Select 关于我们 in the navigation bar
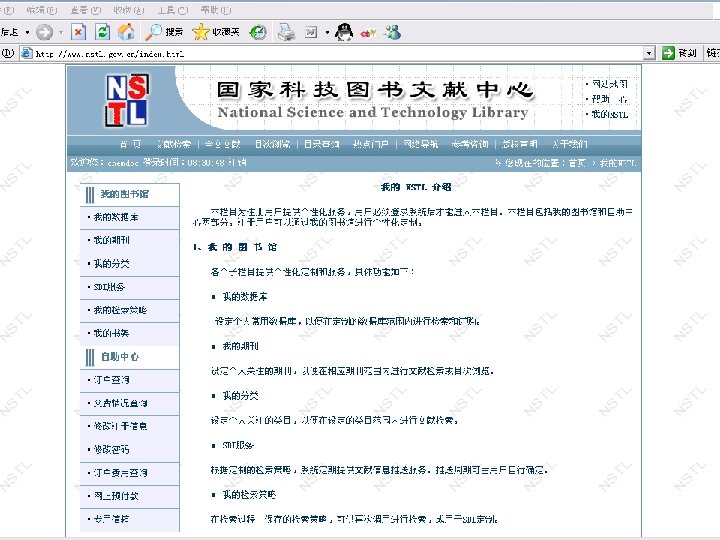 point(570,144)
